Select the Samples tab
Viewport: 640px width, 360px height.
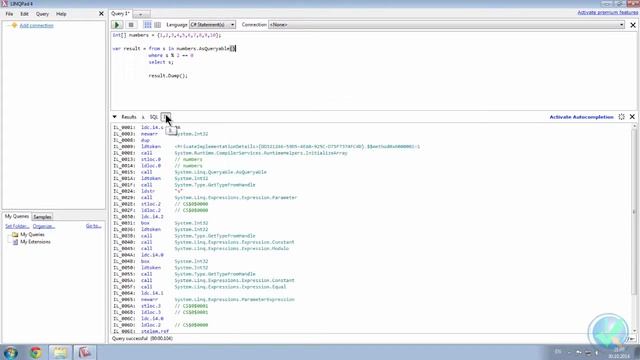tap(42, 217)
